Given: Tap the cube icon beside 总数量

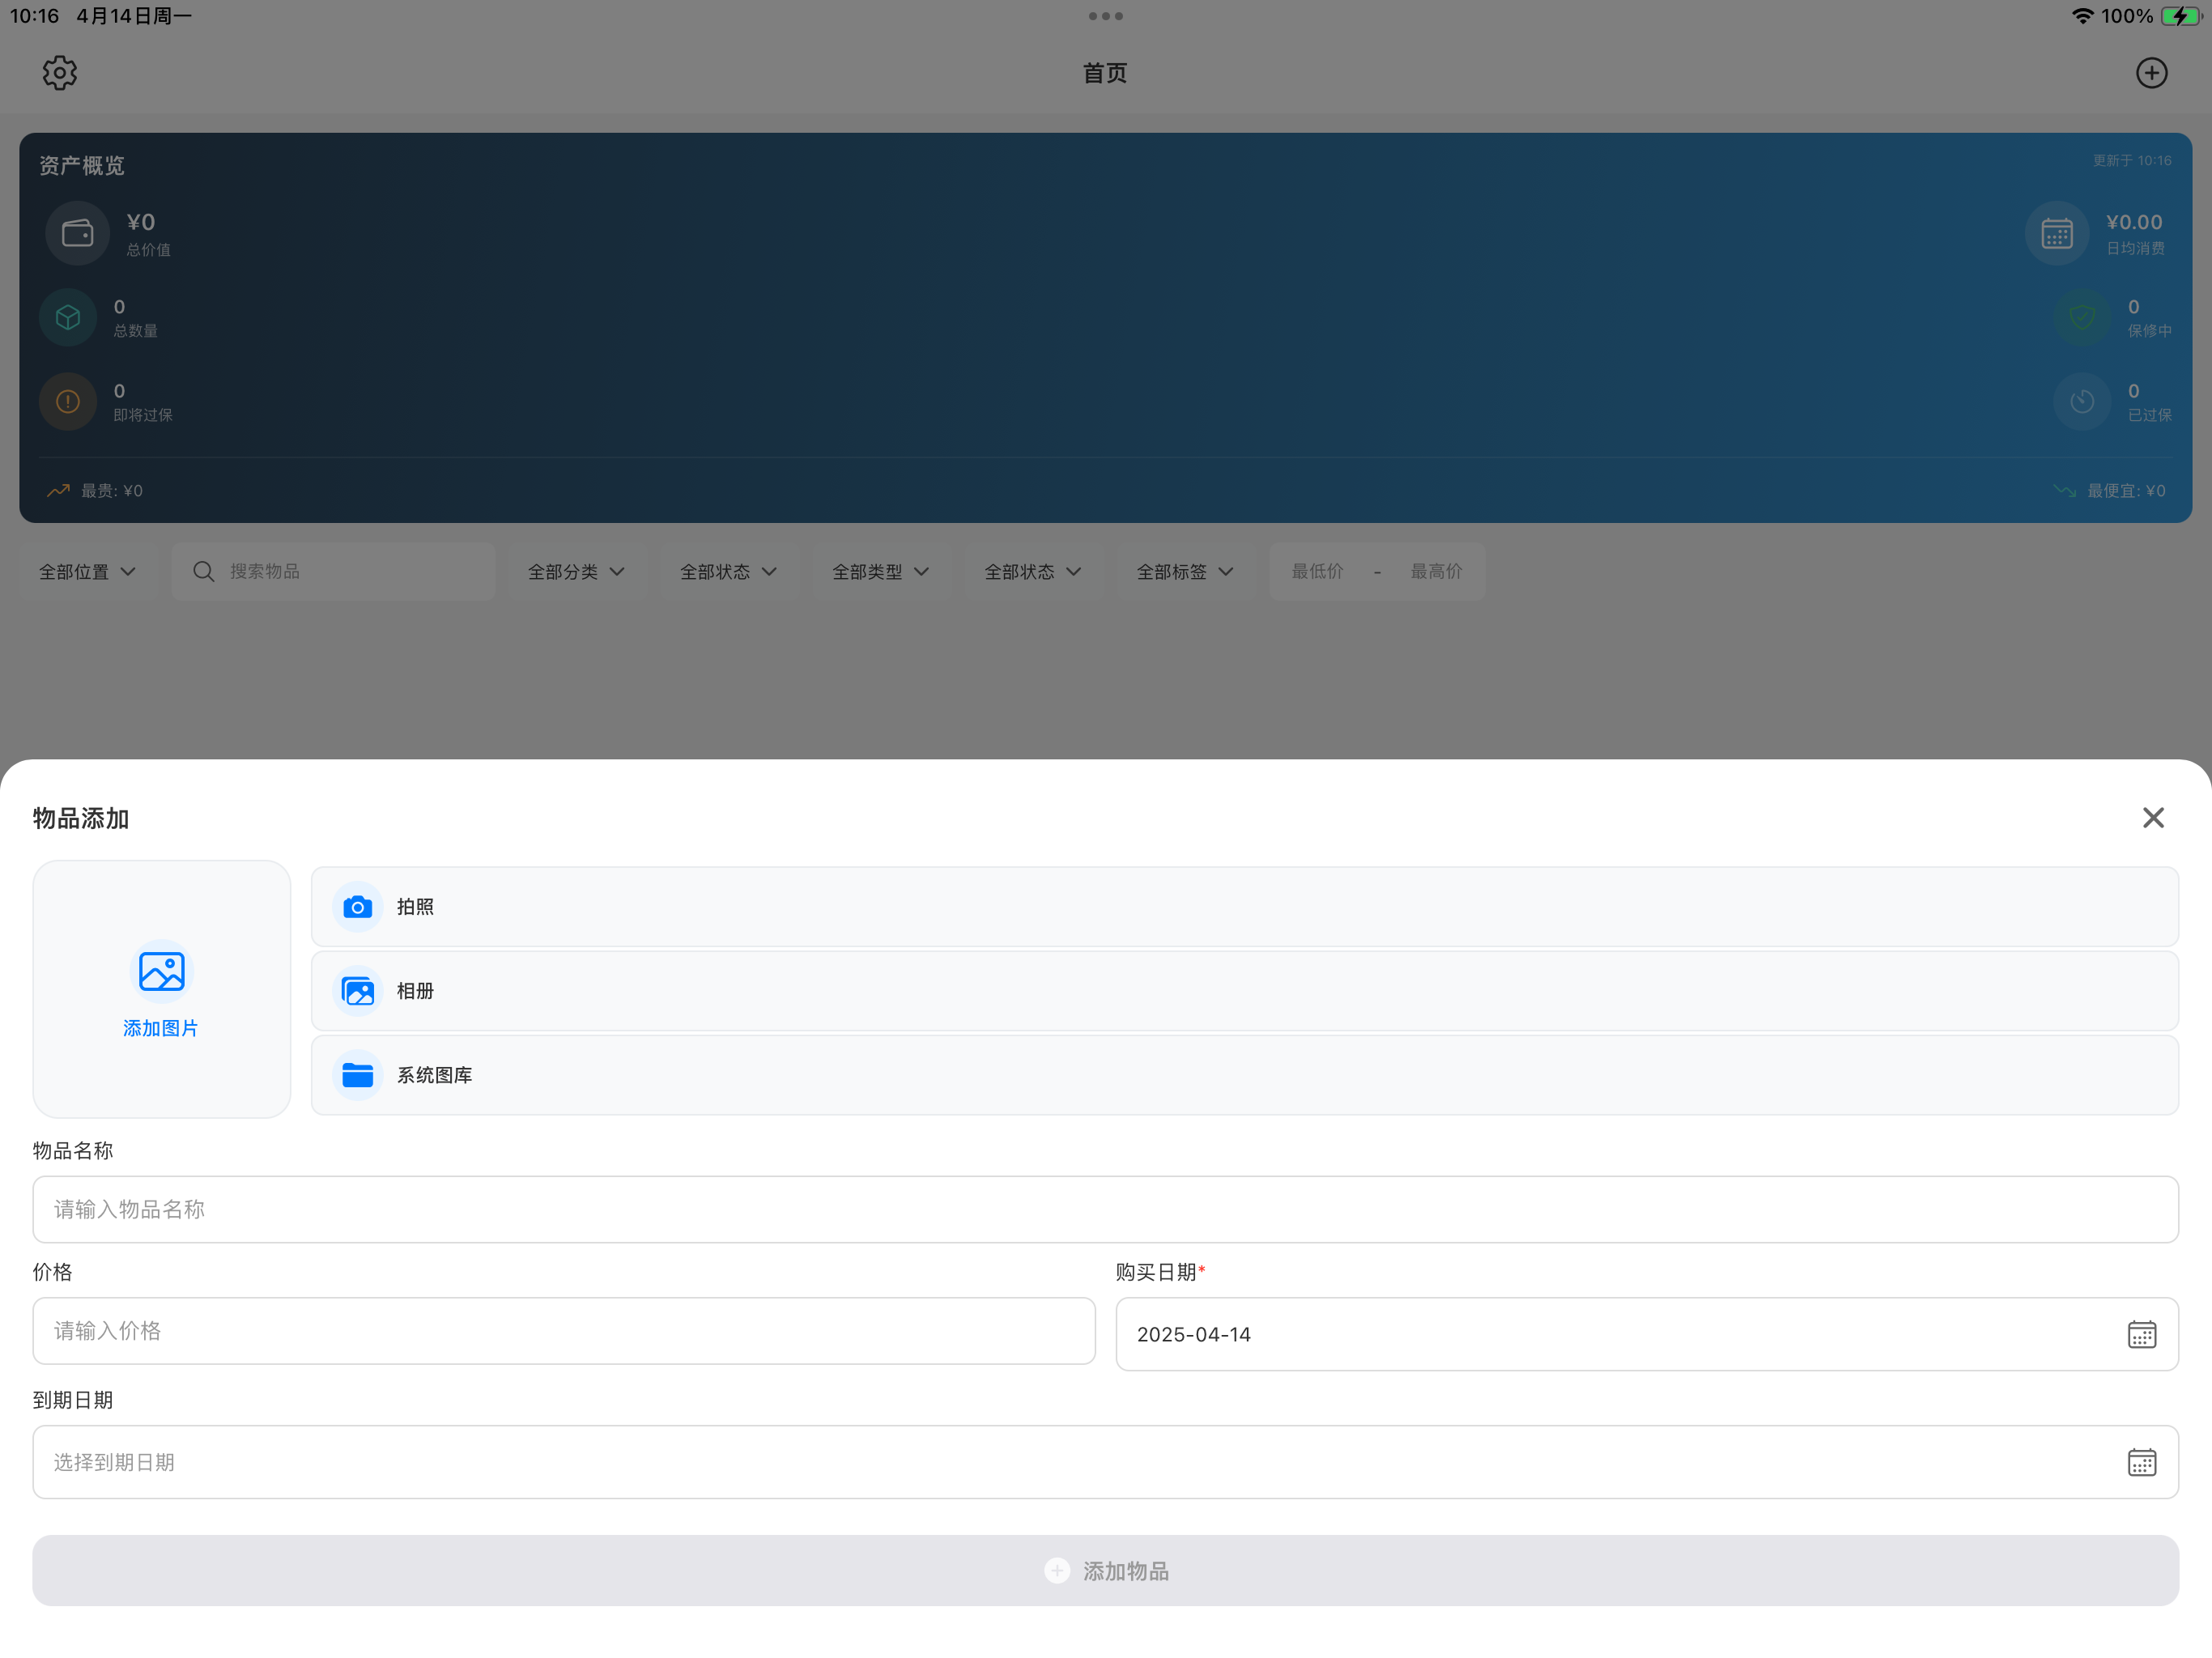Looking at the screenshot, I should [68, 318].
